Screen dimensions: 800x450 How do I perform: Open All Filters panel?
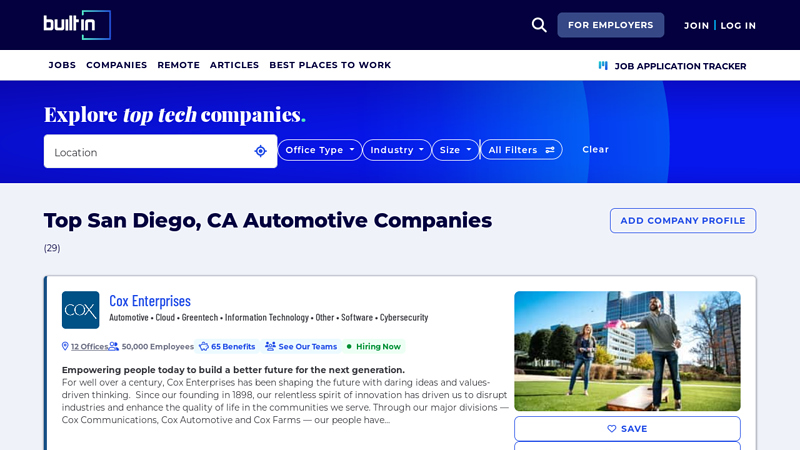521,150
